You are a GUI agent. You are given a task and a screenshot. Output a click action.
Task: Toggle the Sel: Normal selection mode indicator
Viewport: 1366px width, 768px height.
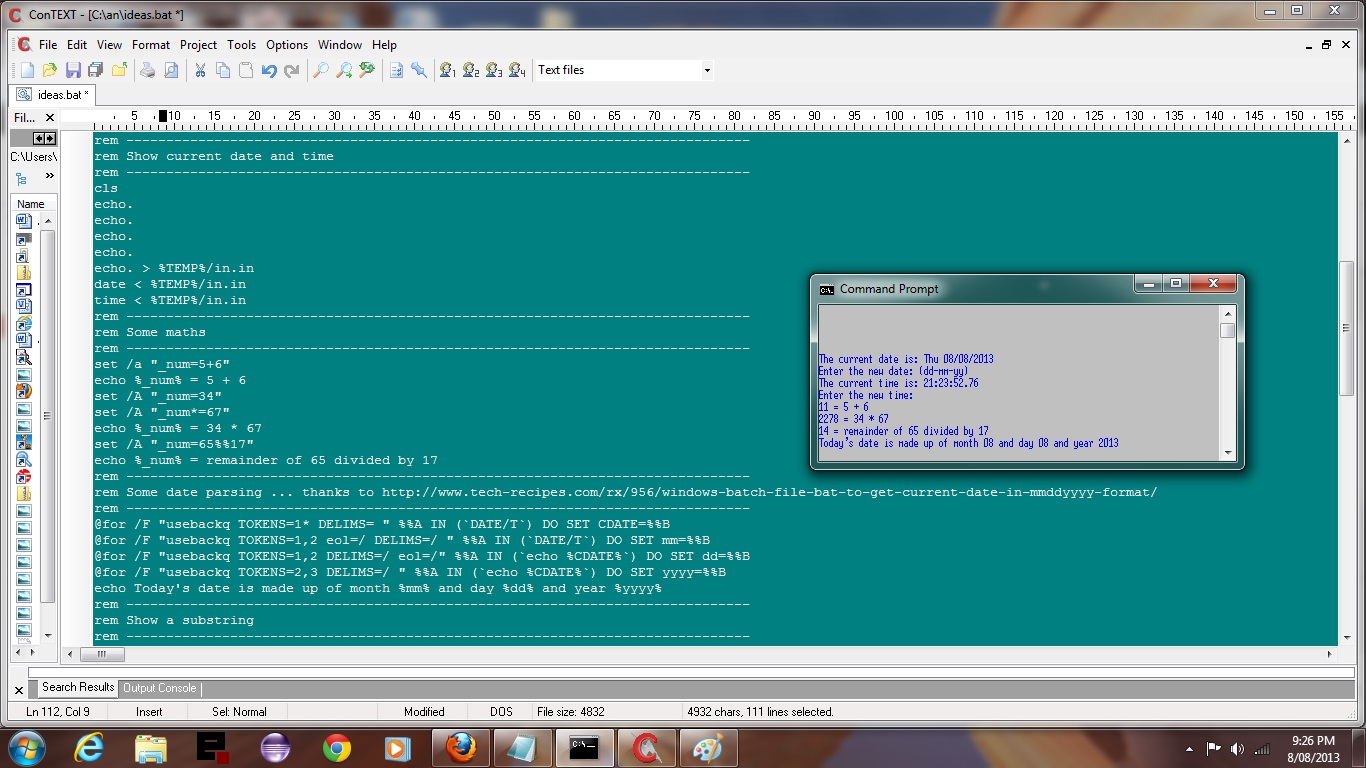tap(239, 712)
